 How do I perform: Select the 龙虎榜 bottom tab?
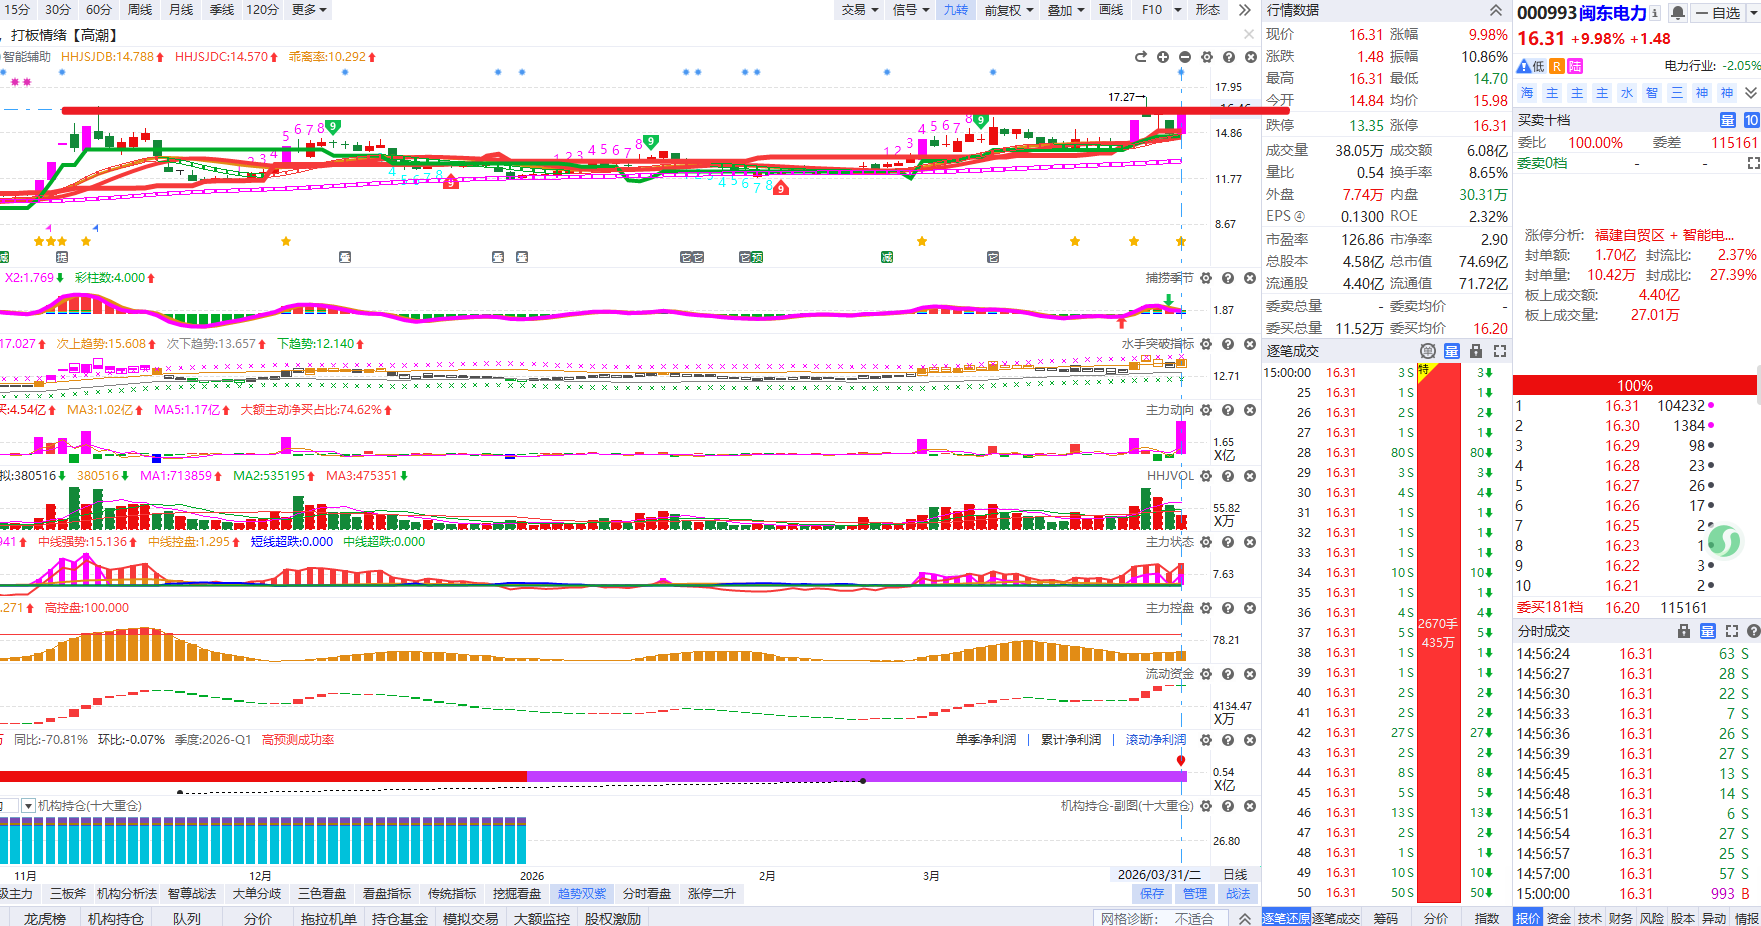click(45, 918)
